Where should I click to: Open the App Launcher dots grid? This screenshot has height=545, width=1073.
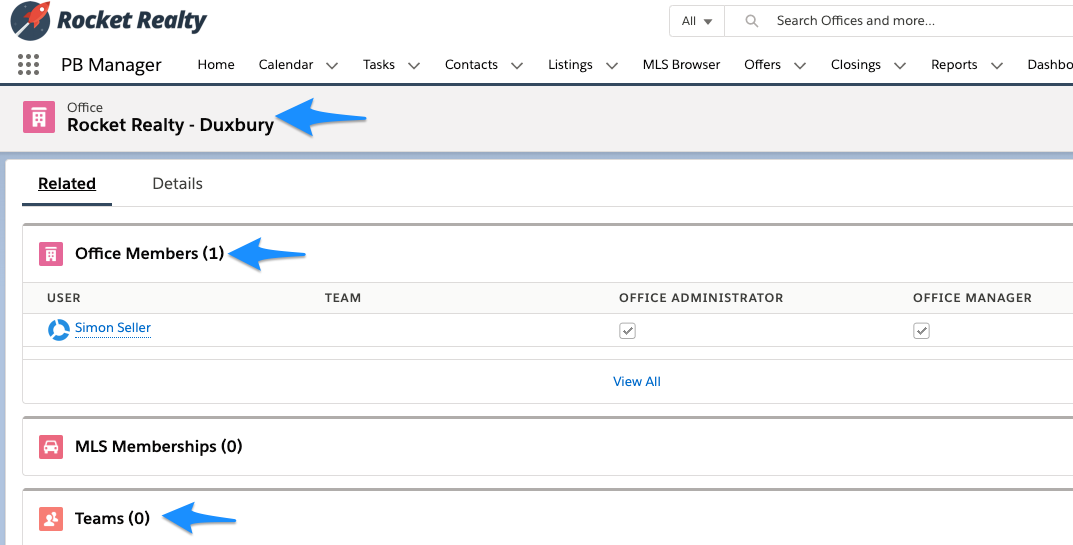pos(28,64)
